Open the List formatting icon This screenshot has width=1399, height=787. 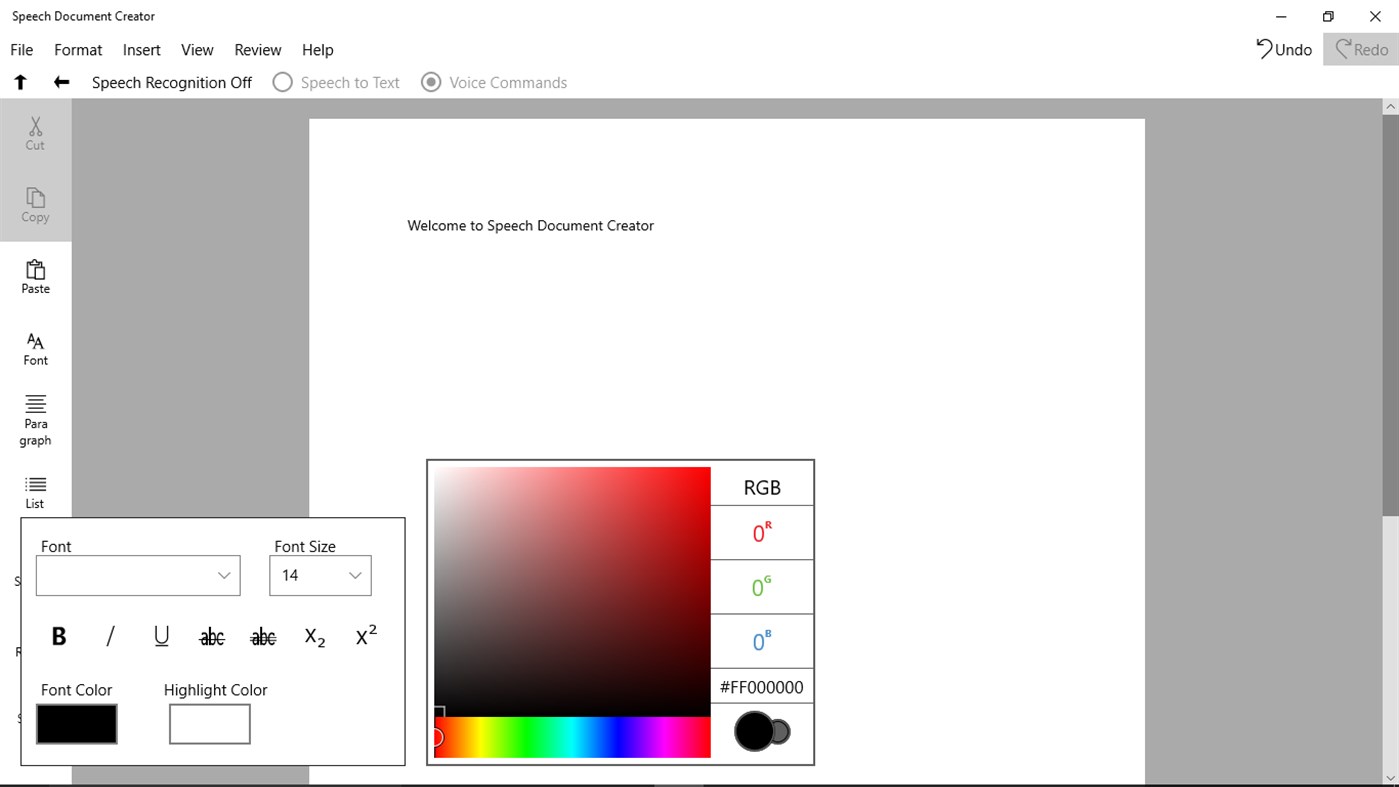coord(35,490)
